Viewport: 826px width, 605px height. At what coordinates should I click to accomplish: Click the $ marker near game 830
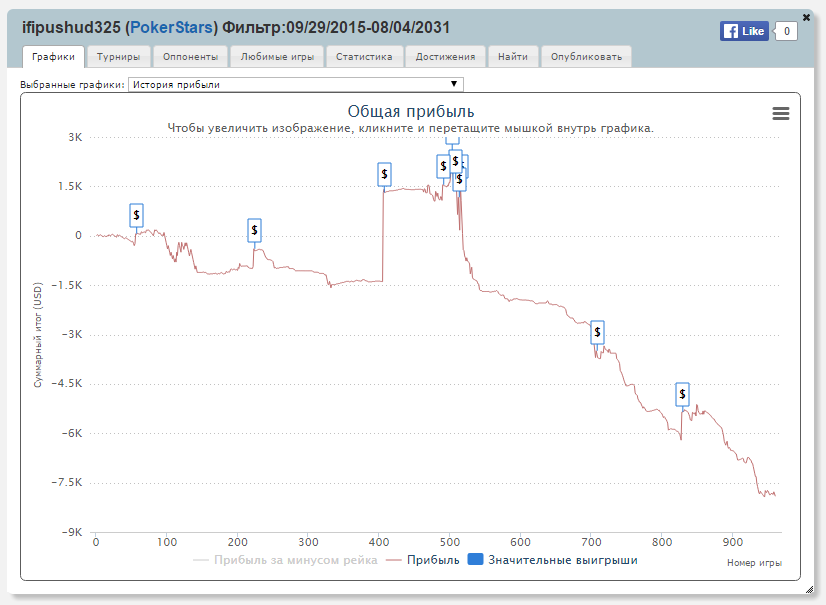coord(682,394)
